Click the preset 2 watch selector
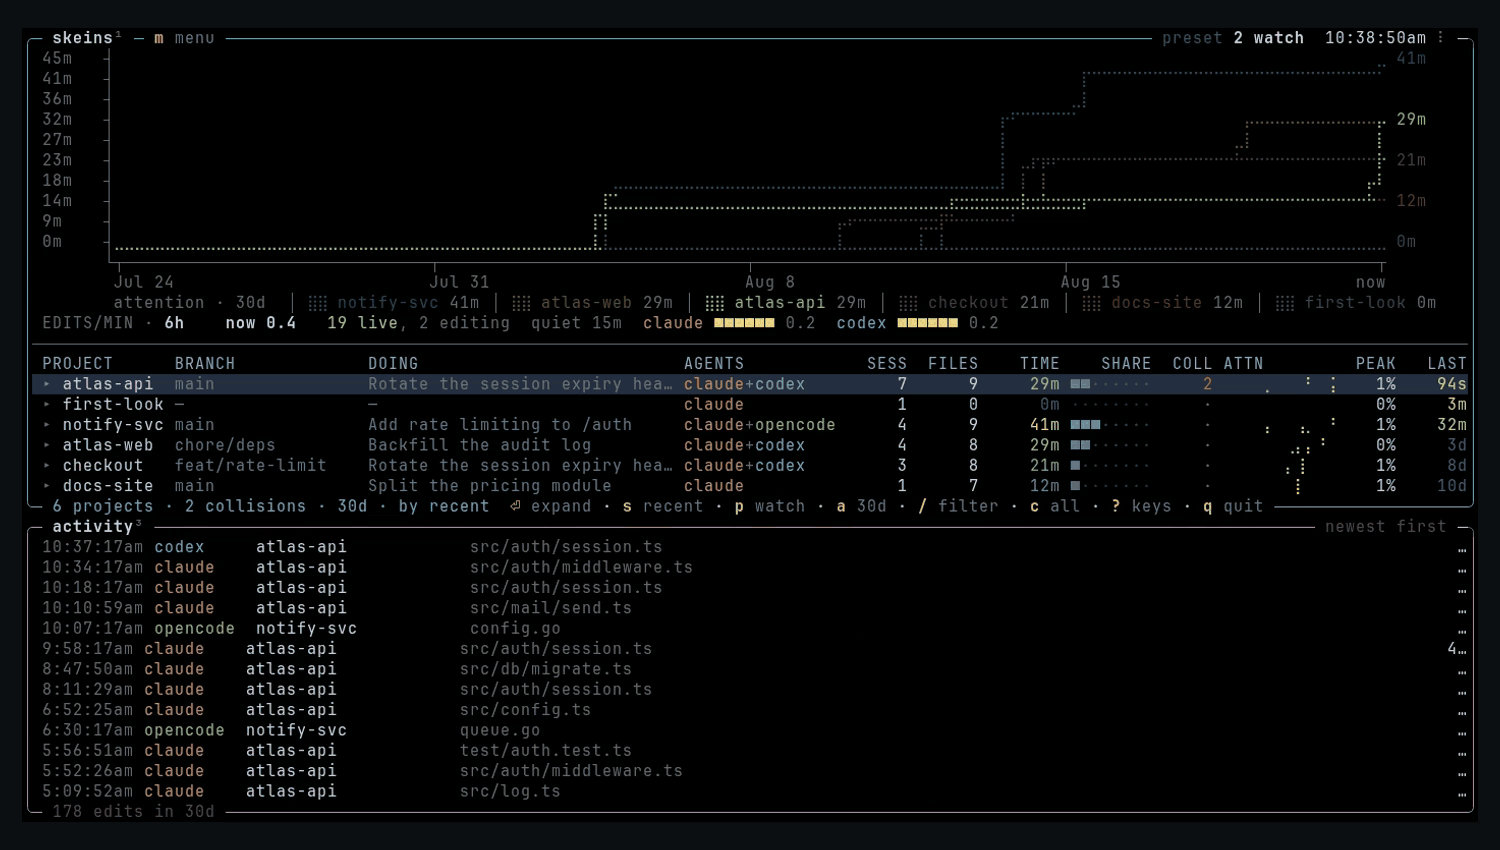The image size is (1500, 850). pyautogui.click(x=1233, y=38)
